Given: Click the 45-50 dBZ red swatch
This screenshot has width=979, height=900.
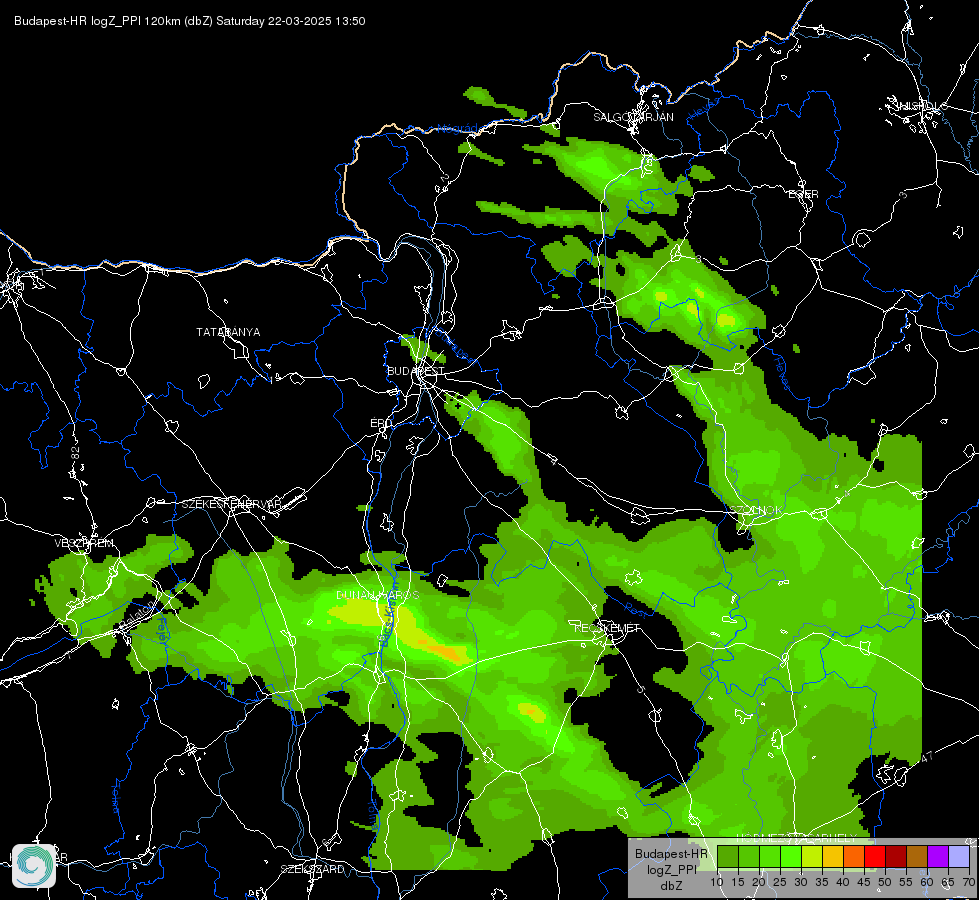Looking at the screenshot, I should point(875,857).
